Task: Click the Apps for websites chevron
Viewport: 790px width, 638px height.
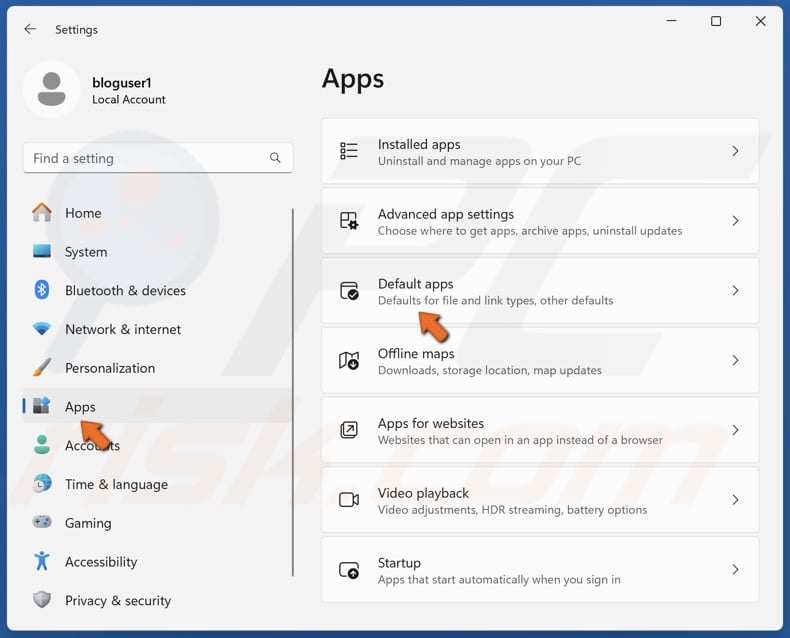Action: tap(735, 430)
